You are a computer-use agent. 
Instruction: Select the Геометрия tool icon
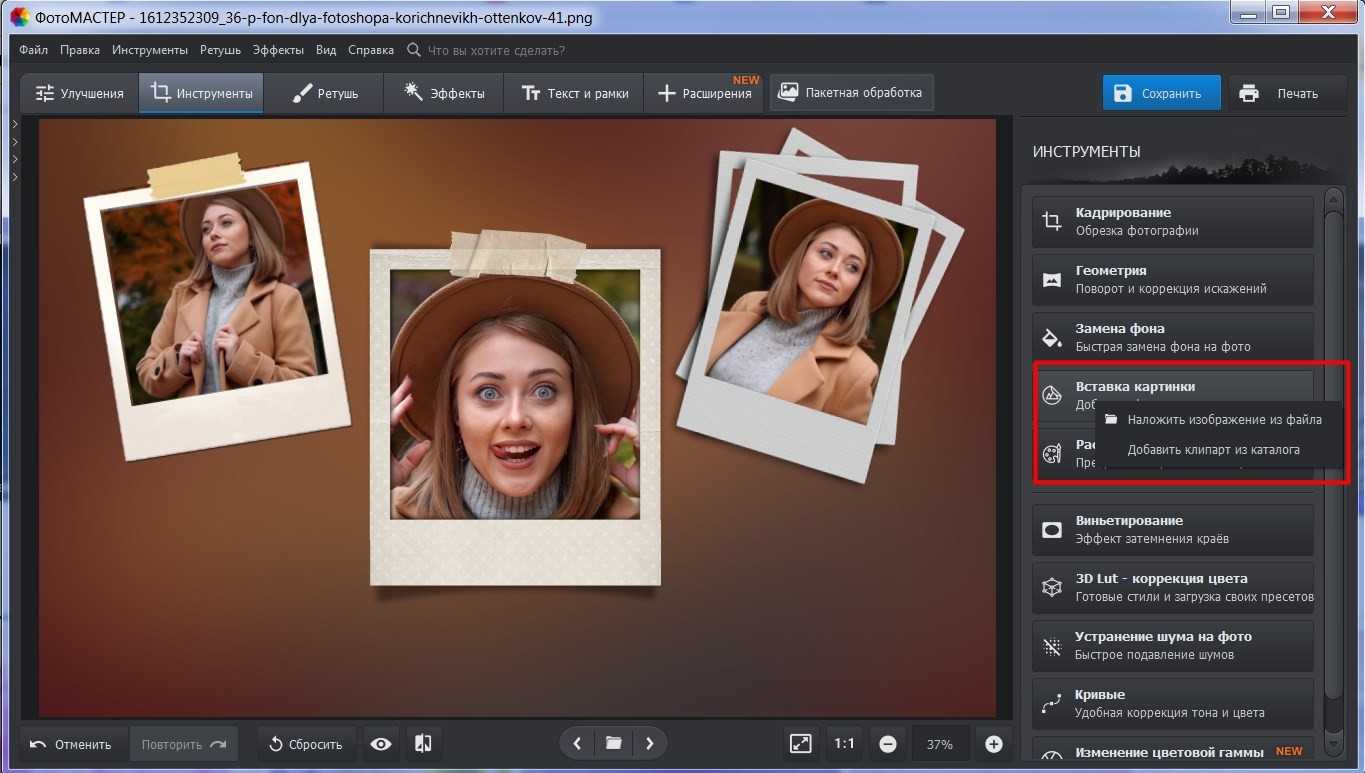(x=1052, y=280)
